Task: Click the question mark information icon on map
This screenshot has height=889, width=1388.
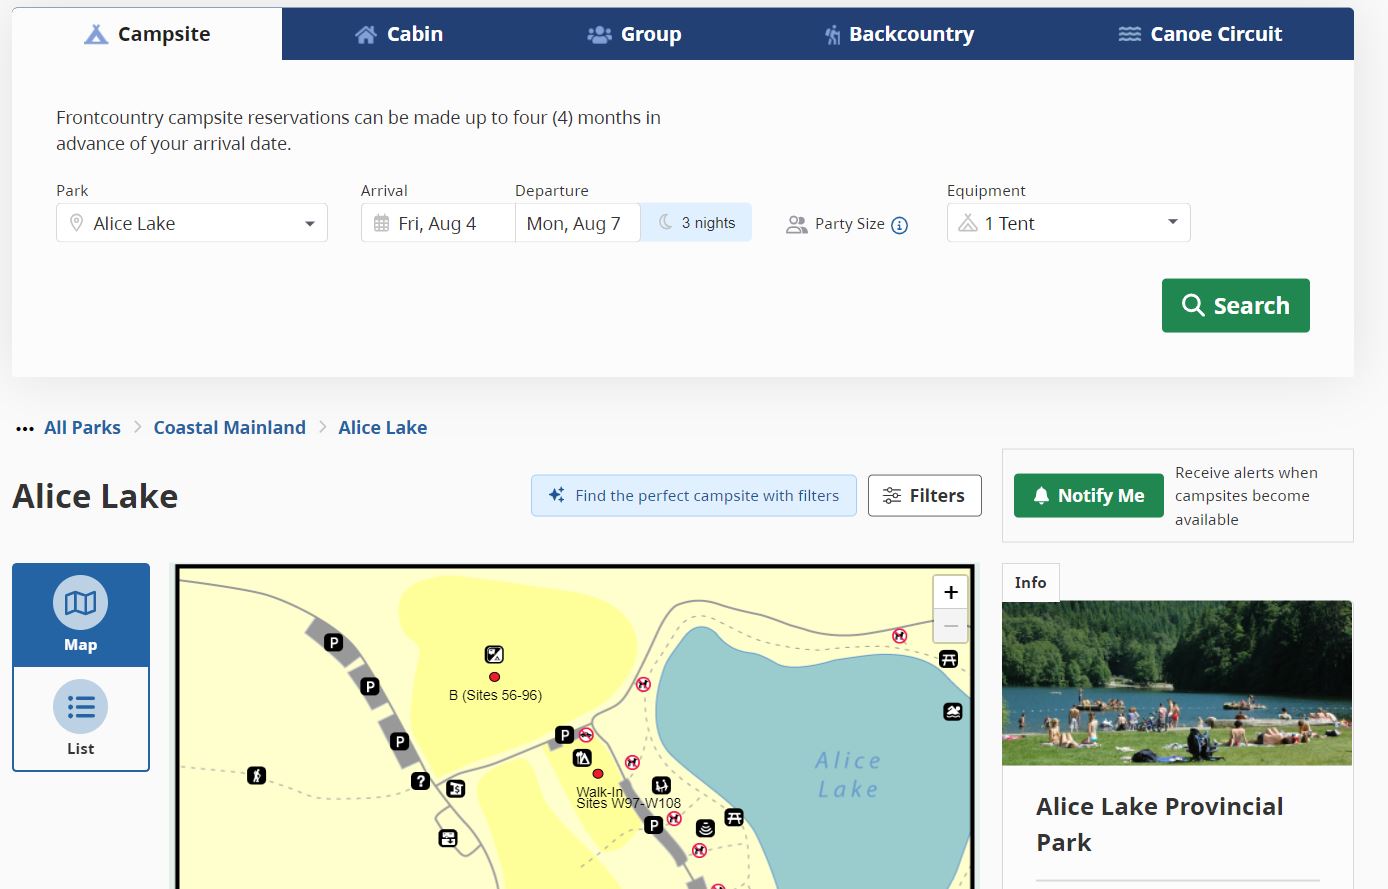Action: click(x=420, y=781)
